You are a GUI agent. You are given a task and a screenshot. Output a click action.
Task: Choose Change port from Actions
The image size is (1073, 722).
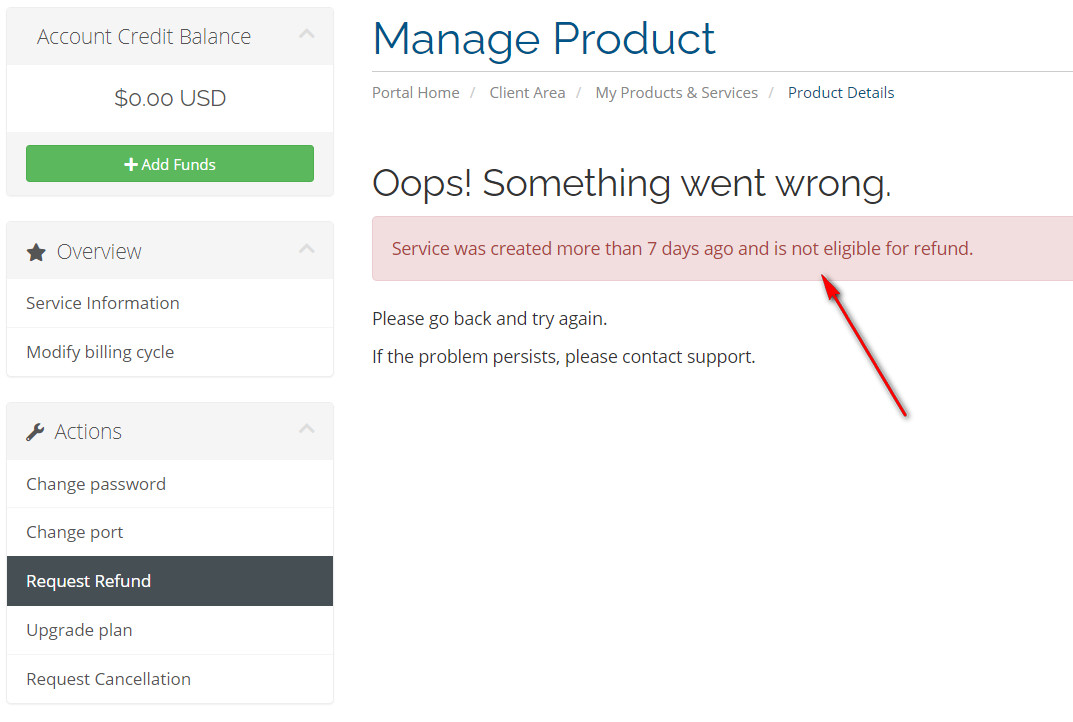tap(75, 532)
